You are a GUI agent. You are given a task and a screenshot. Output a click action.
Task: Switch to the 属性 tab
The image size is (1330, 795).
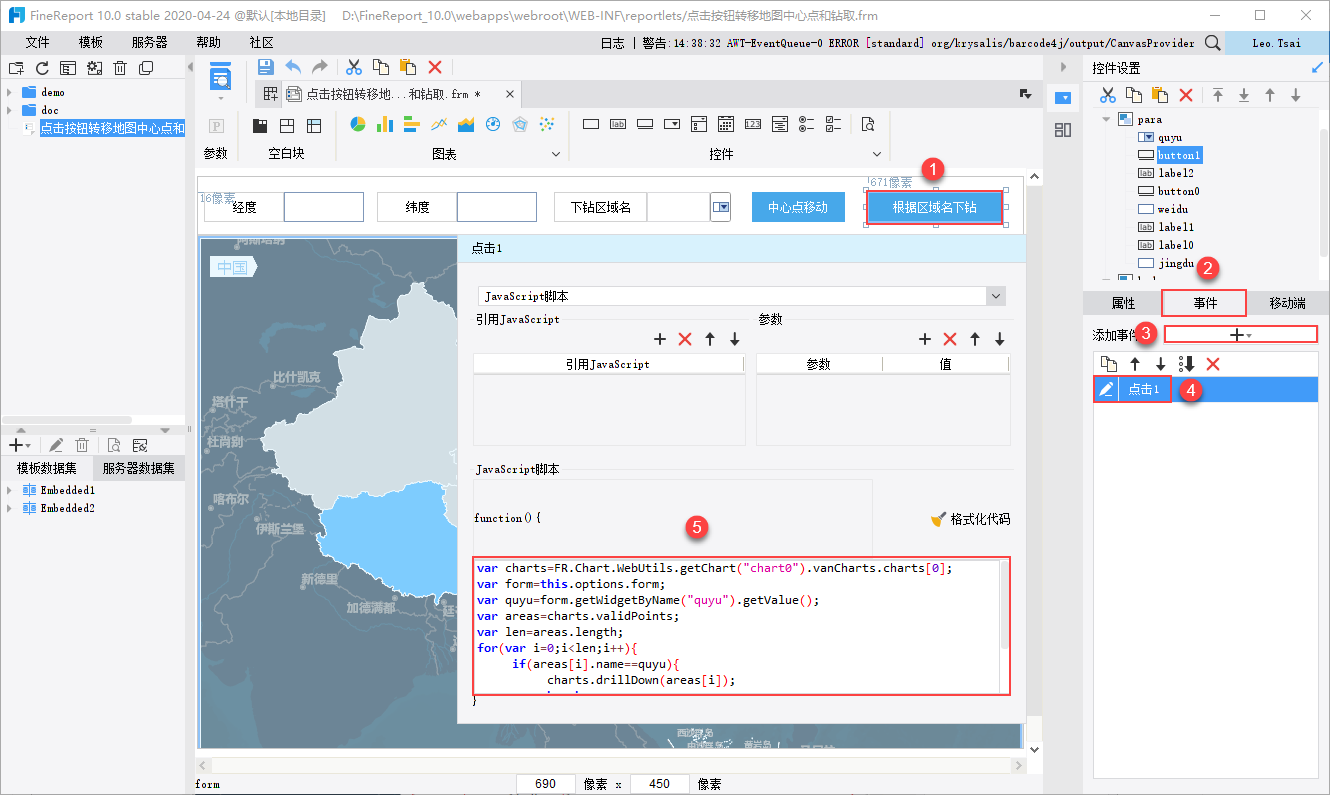[1123, 303]
